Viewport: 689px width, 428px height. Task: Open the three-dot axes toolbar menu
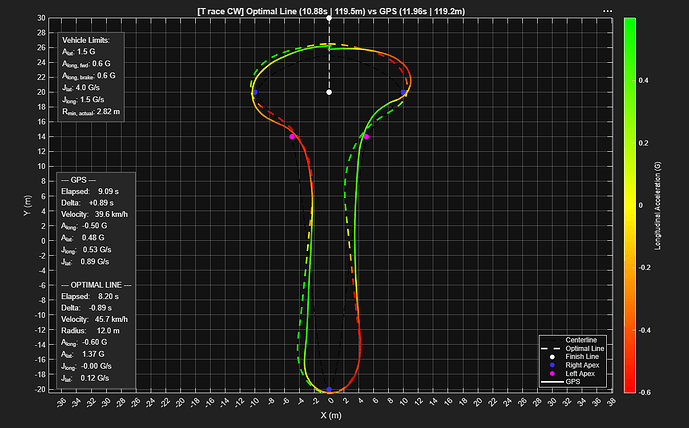(x=607, y=11)
